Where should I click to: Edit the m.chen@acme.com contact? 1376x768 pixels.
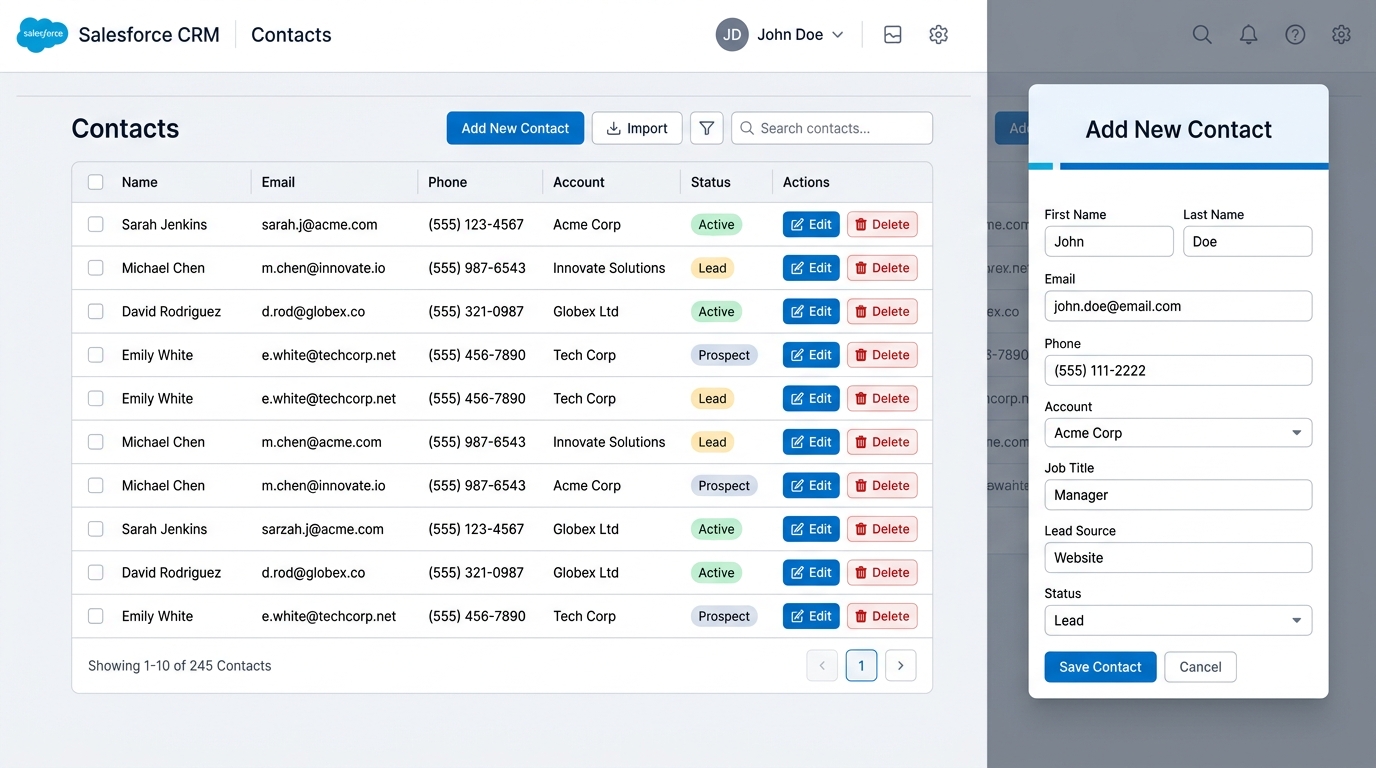(811, 442)
